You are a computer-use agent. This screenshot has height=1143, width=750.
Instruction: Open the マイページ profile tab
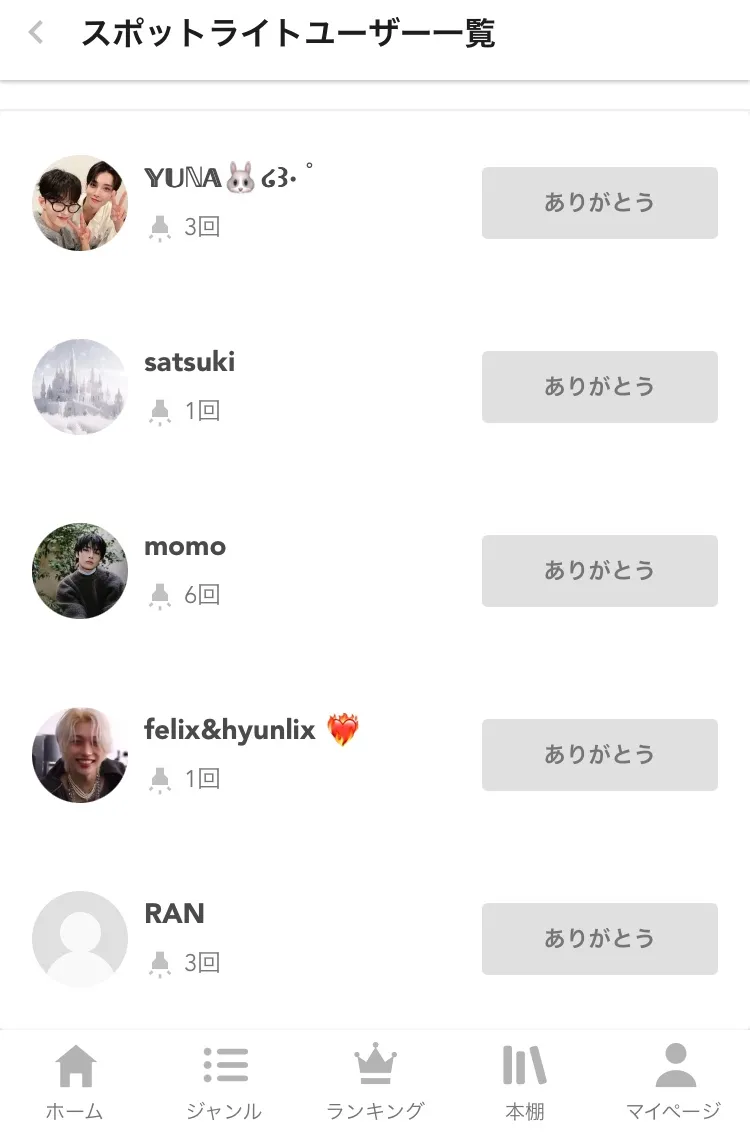[x=674, y=1081]
